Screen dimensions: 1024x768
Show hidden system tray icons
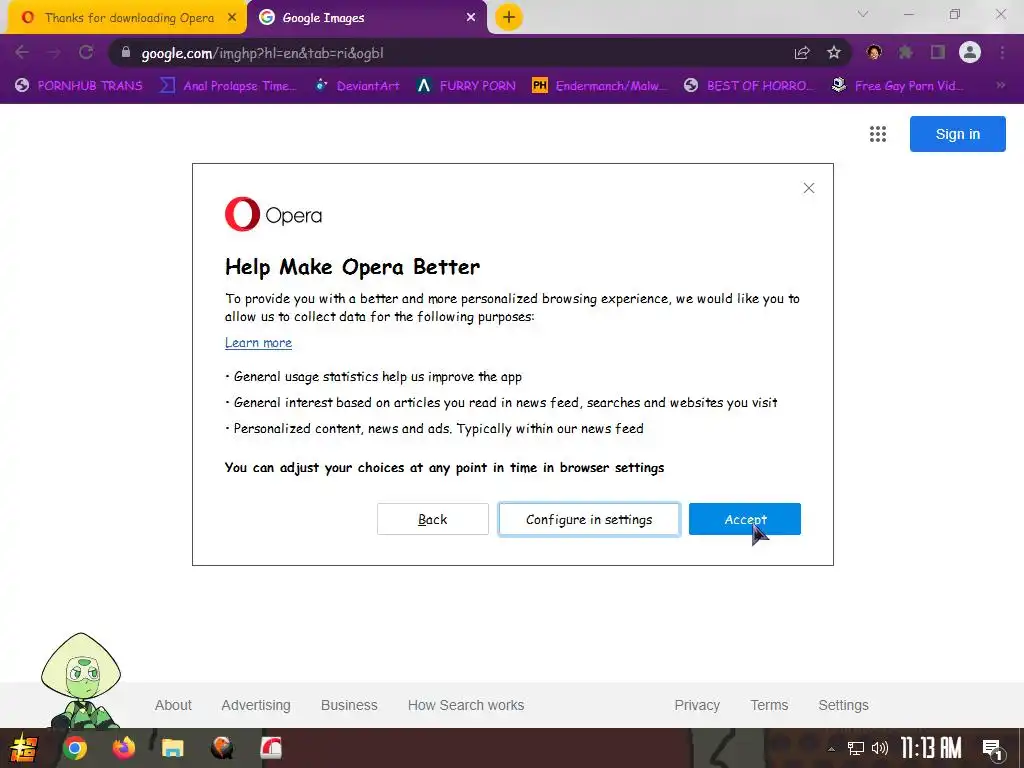(x=831, y=748)
